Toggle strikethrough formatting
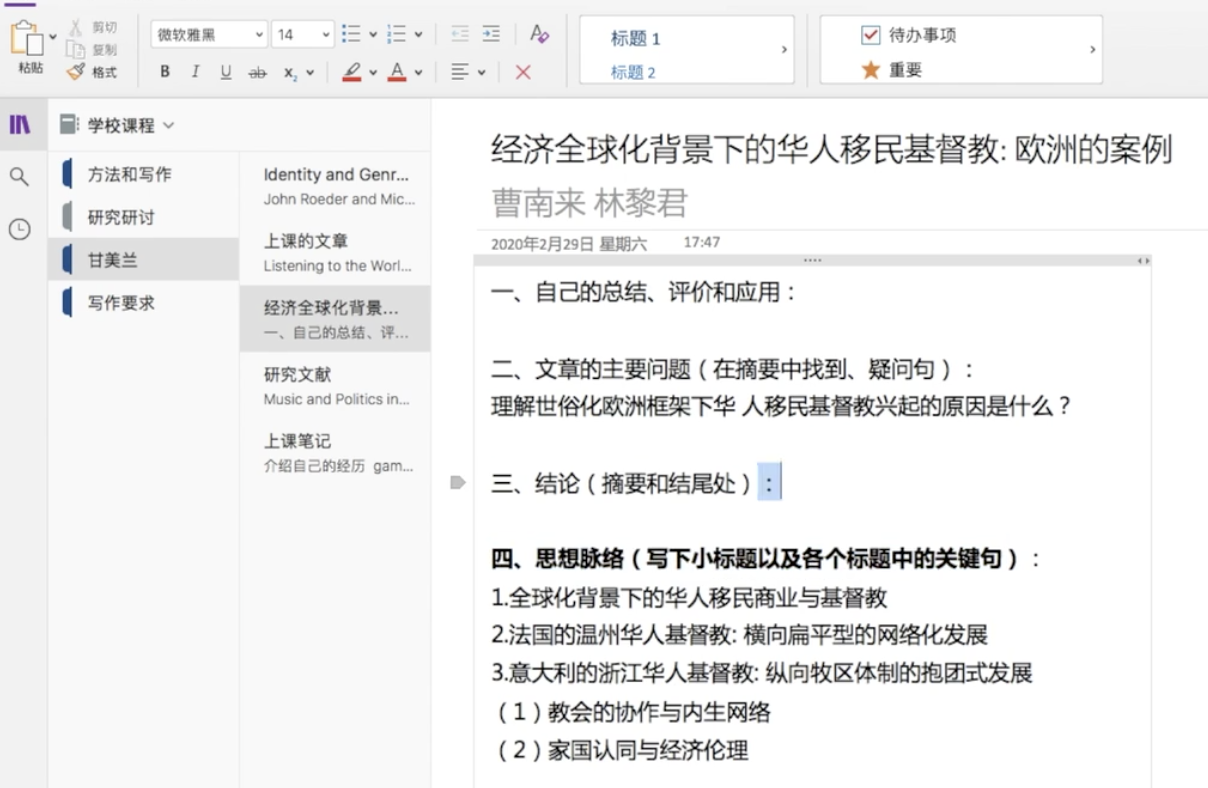 258,72
